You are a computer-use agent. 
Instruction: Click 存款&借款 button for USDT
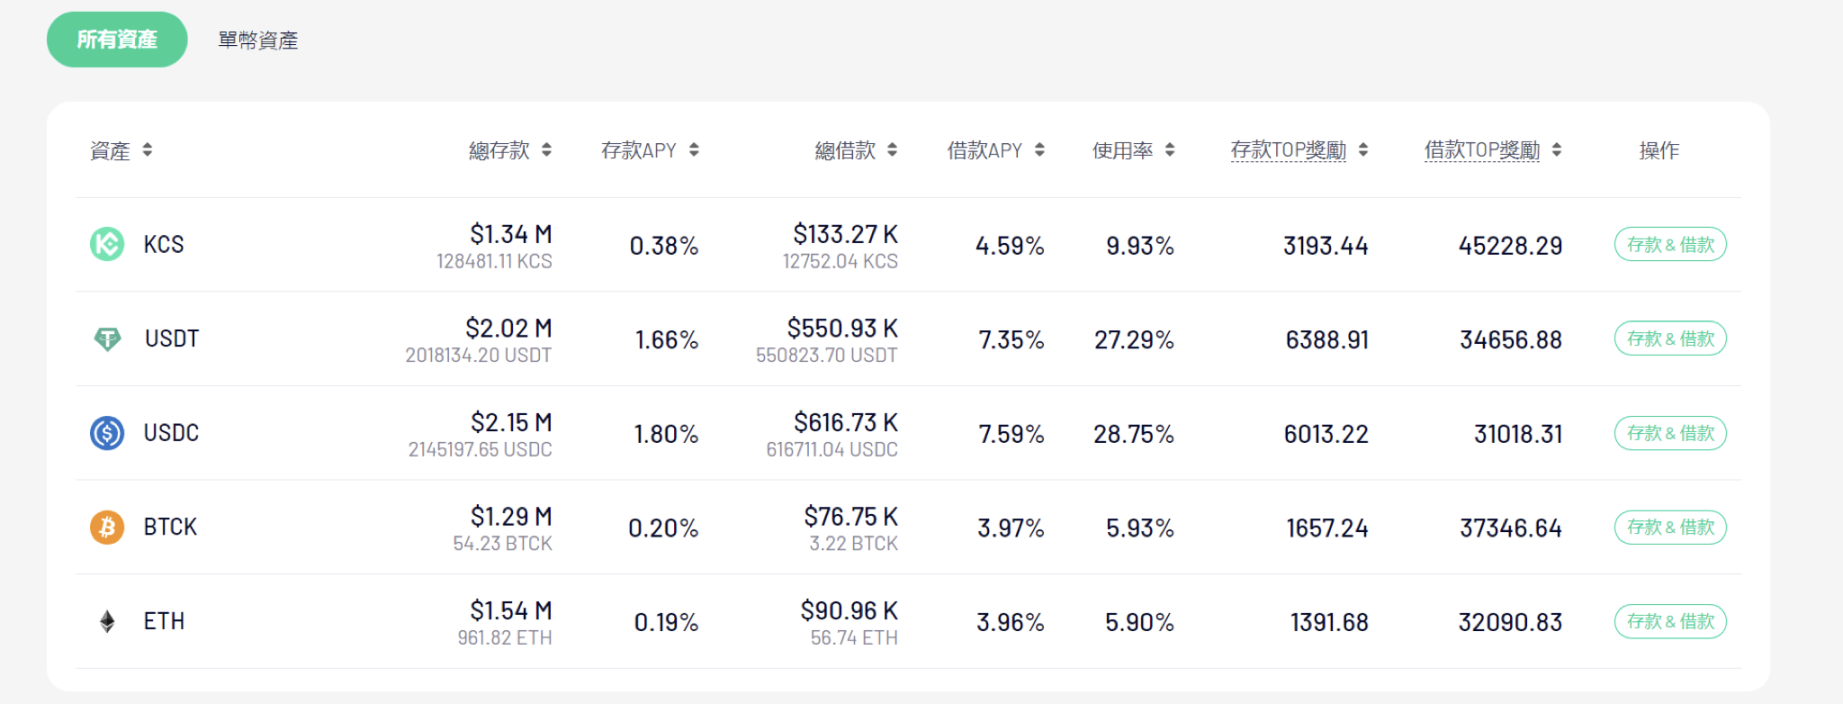[x=1670, y=339]
